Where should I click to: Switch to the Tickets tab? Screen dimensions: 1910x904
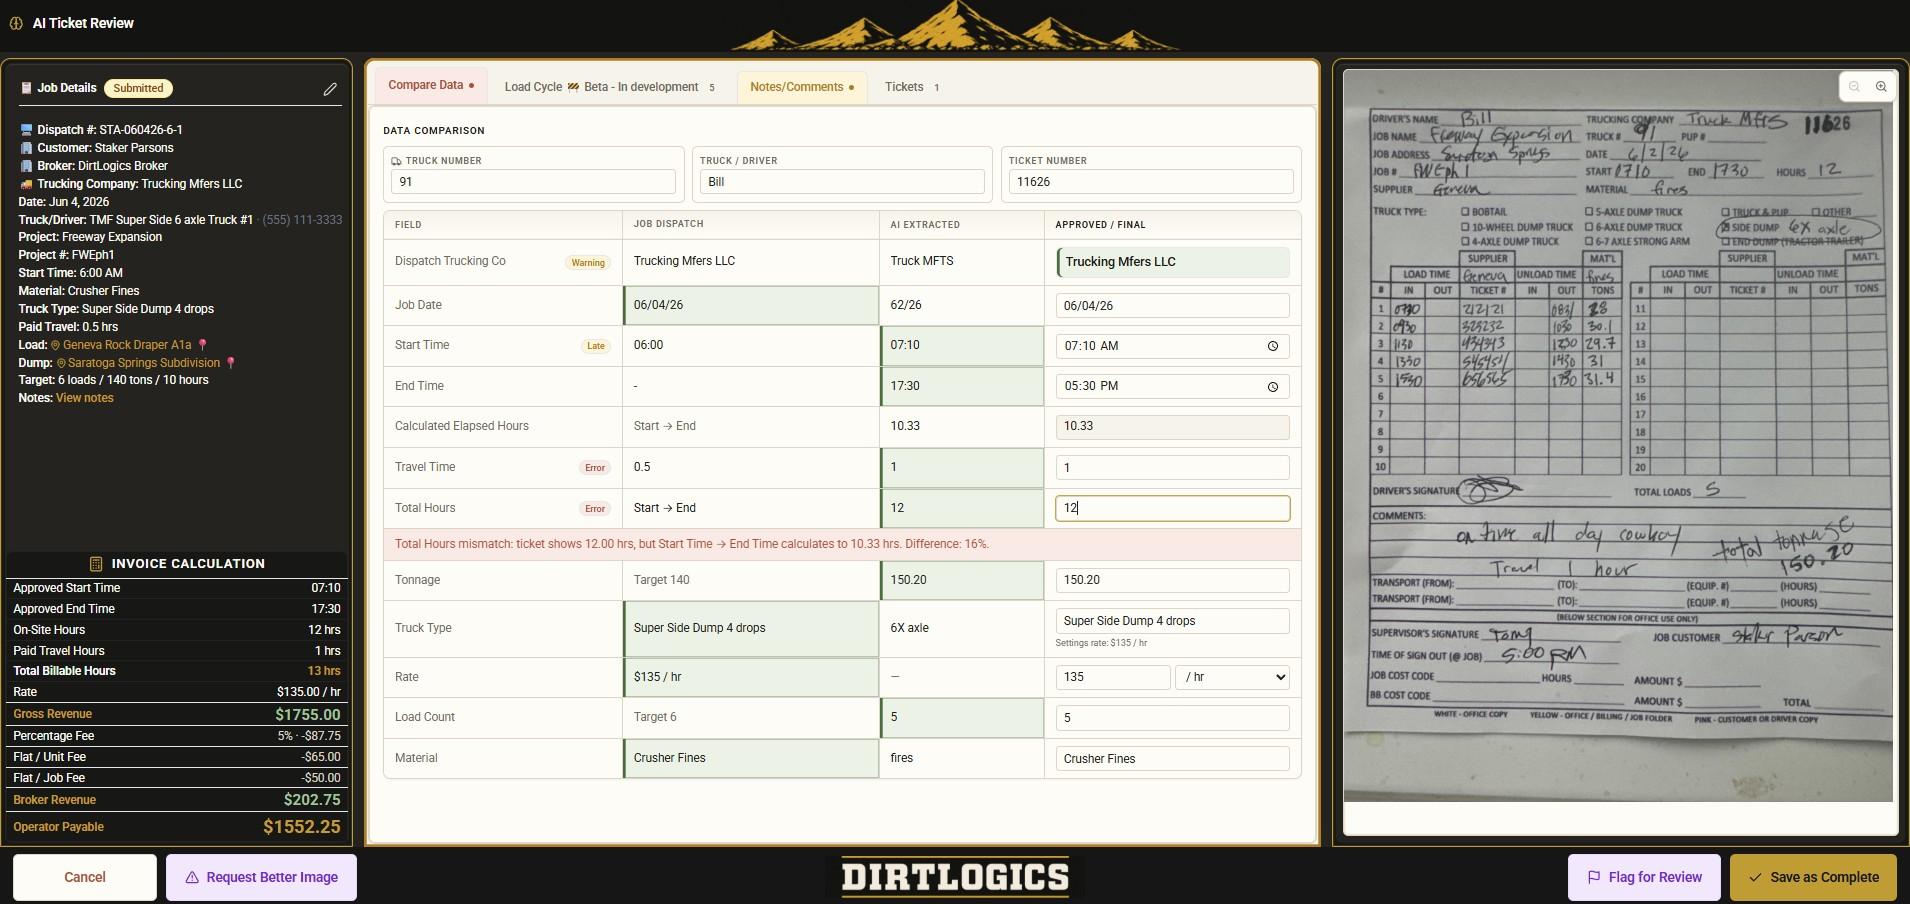pyautogui.click(x=911, y=87)
